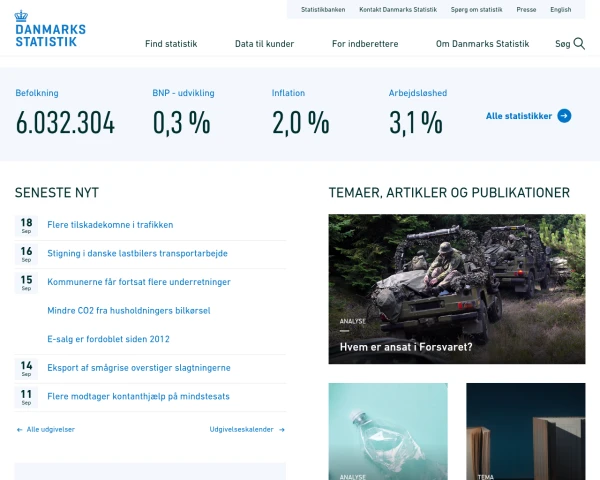
Task: Open the plastic bottle analysis card
Action: (x=388, y=431)
